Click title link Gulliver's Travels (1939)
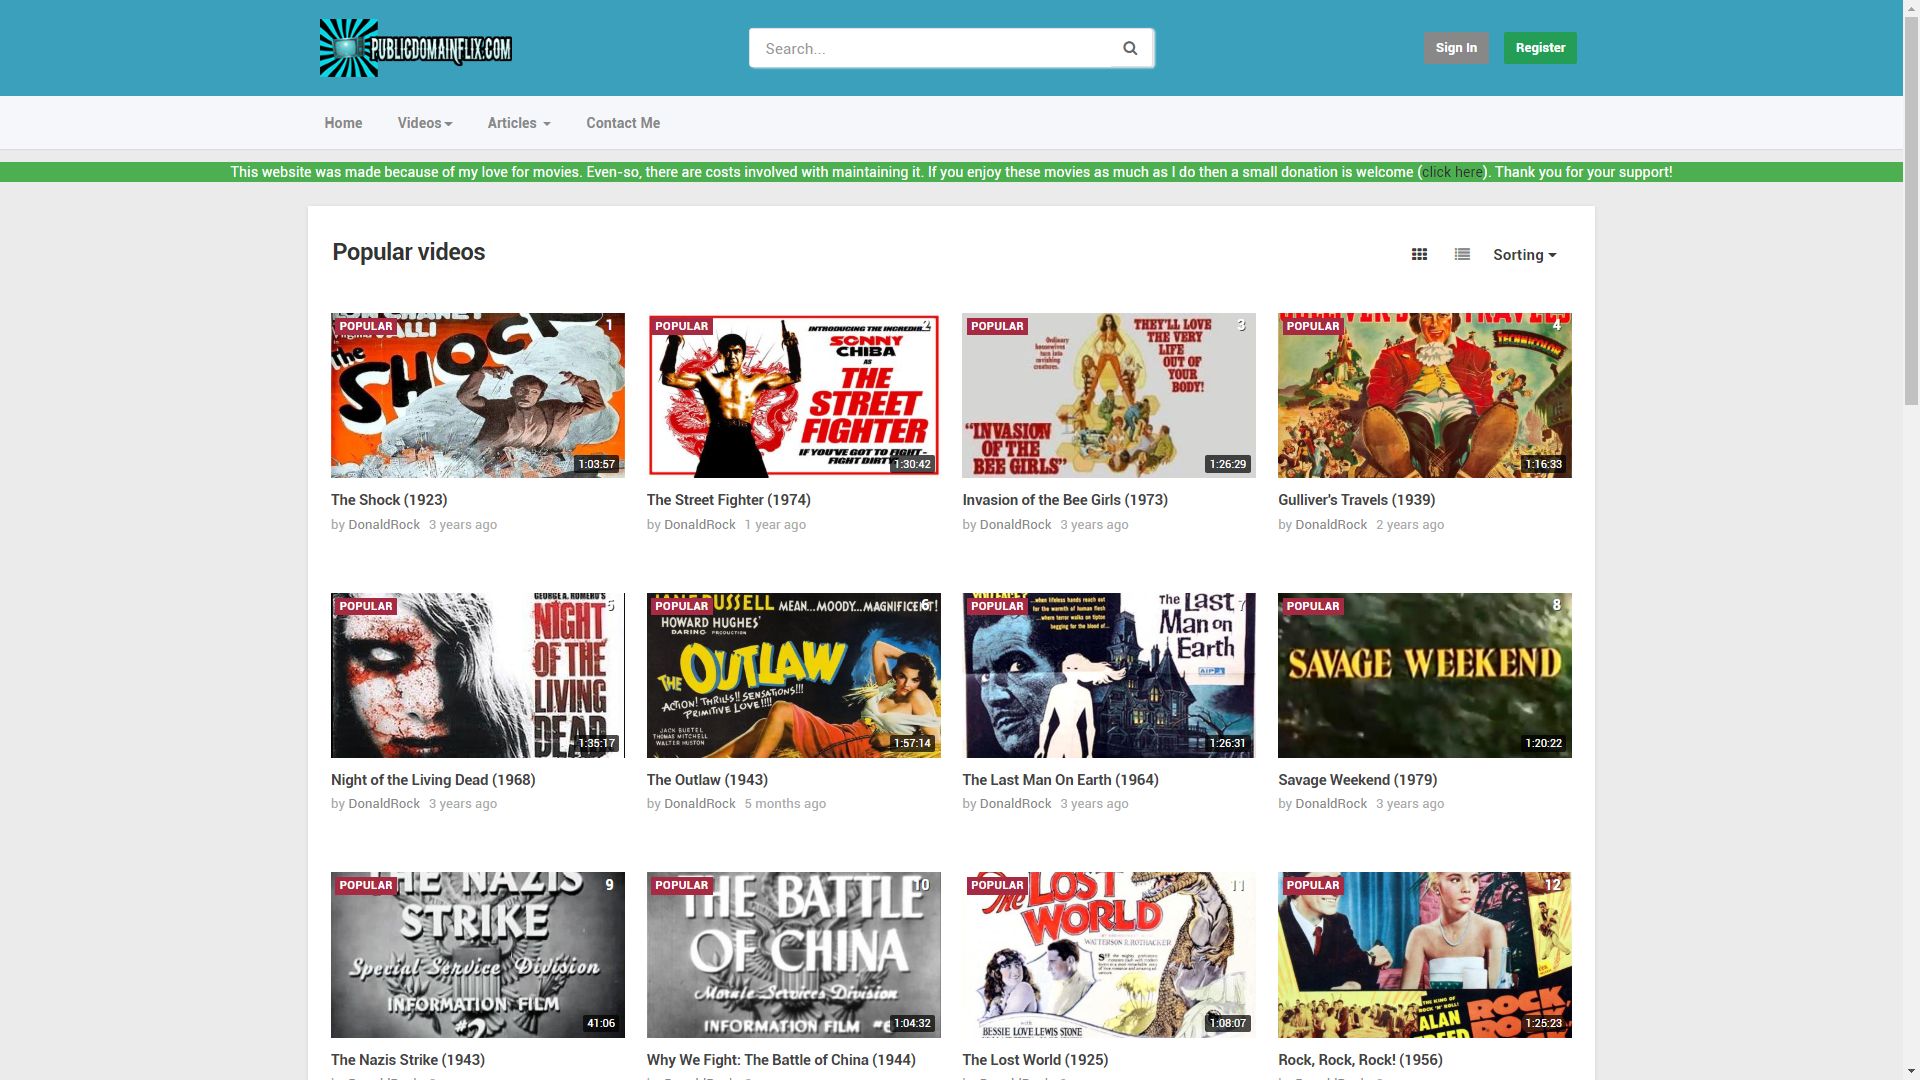This screenshot has width=1920, height=1080. click(x=1357, y=500)
